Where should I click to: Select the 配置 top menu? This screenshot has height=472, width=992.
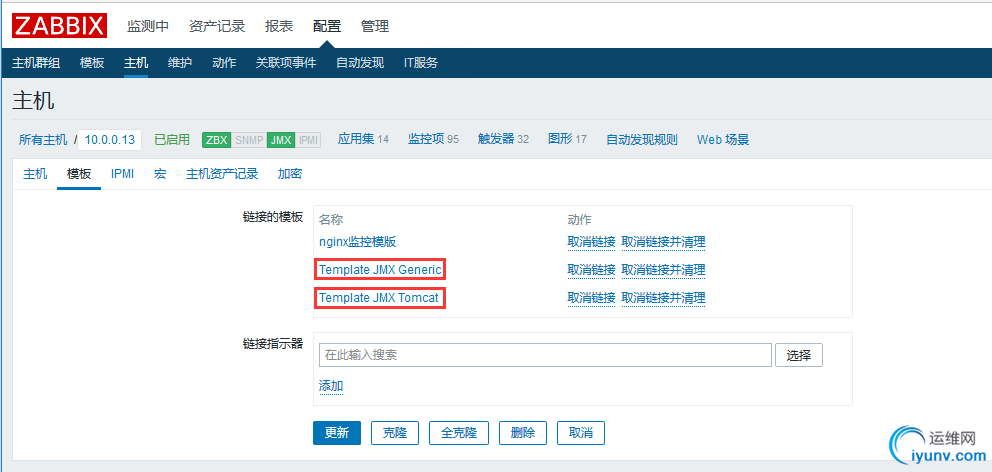[327, 26]
